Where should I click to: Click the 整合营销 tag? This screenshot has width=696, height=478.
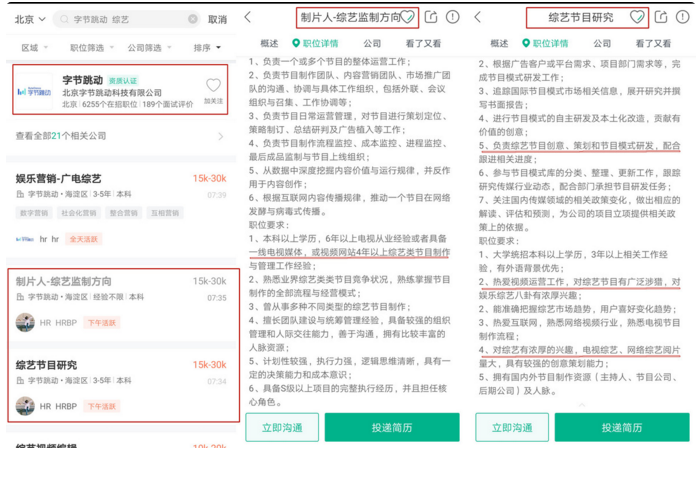coord(124,213)
